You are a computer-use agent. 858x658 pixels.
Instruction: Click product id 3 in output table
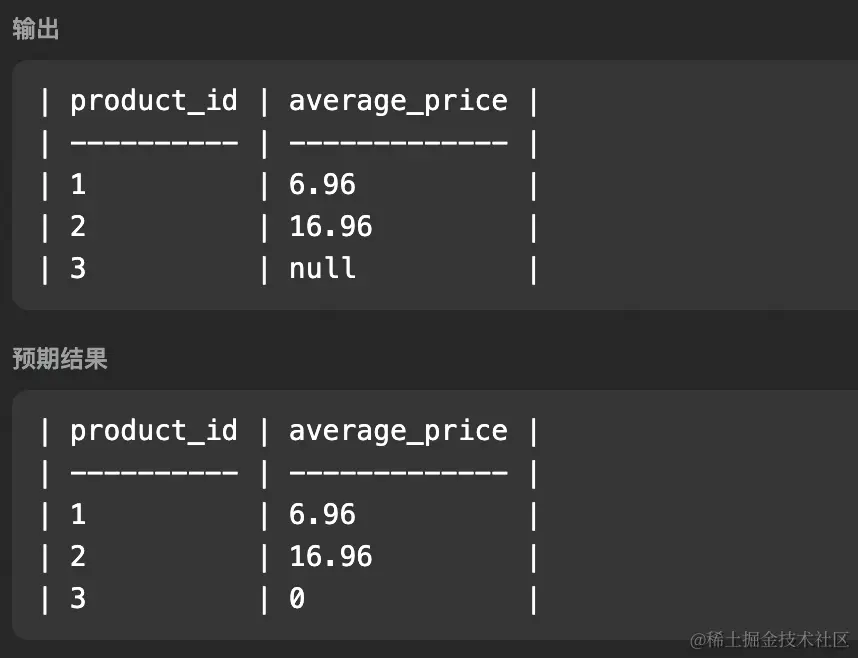[78, 268]
